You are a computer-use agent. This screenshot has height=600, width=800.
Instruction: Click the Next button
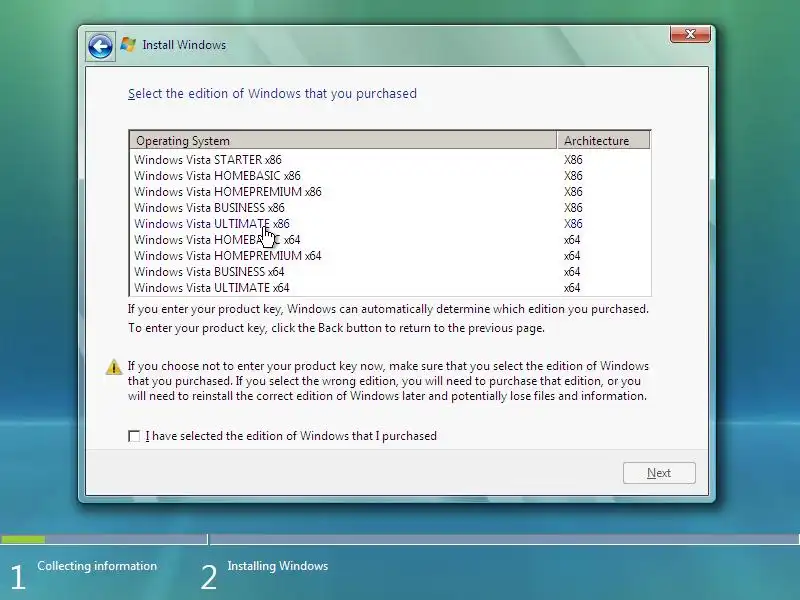pyautogui.click(x=659, y=473)
